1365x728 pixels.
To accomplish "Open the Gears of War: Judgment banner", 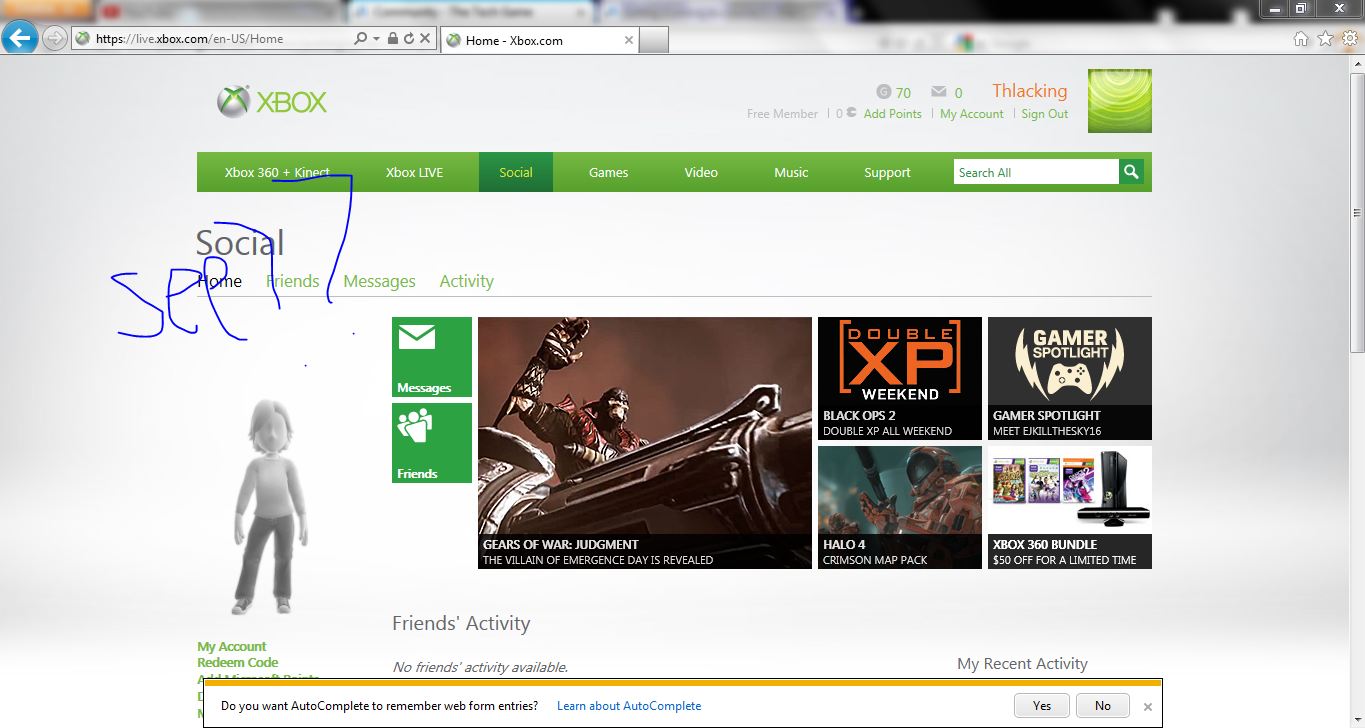I will point(645,443).
